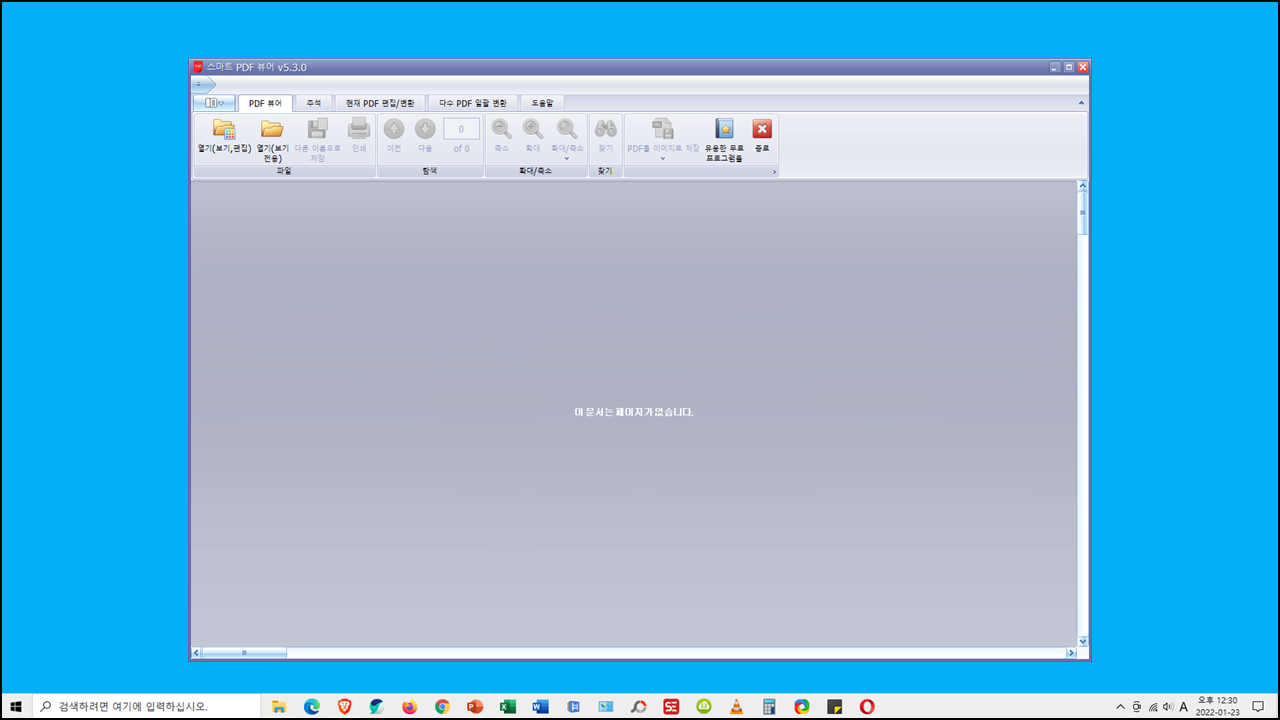Click the taskbar clock showing 12:30
The height and width of the screenshot is (720, 1280).
1217,706
